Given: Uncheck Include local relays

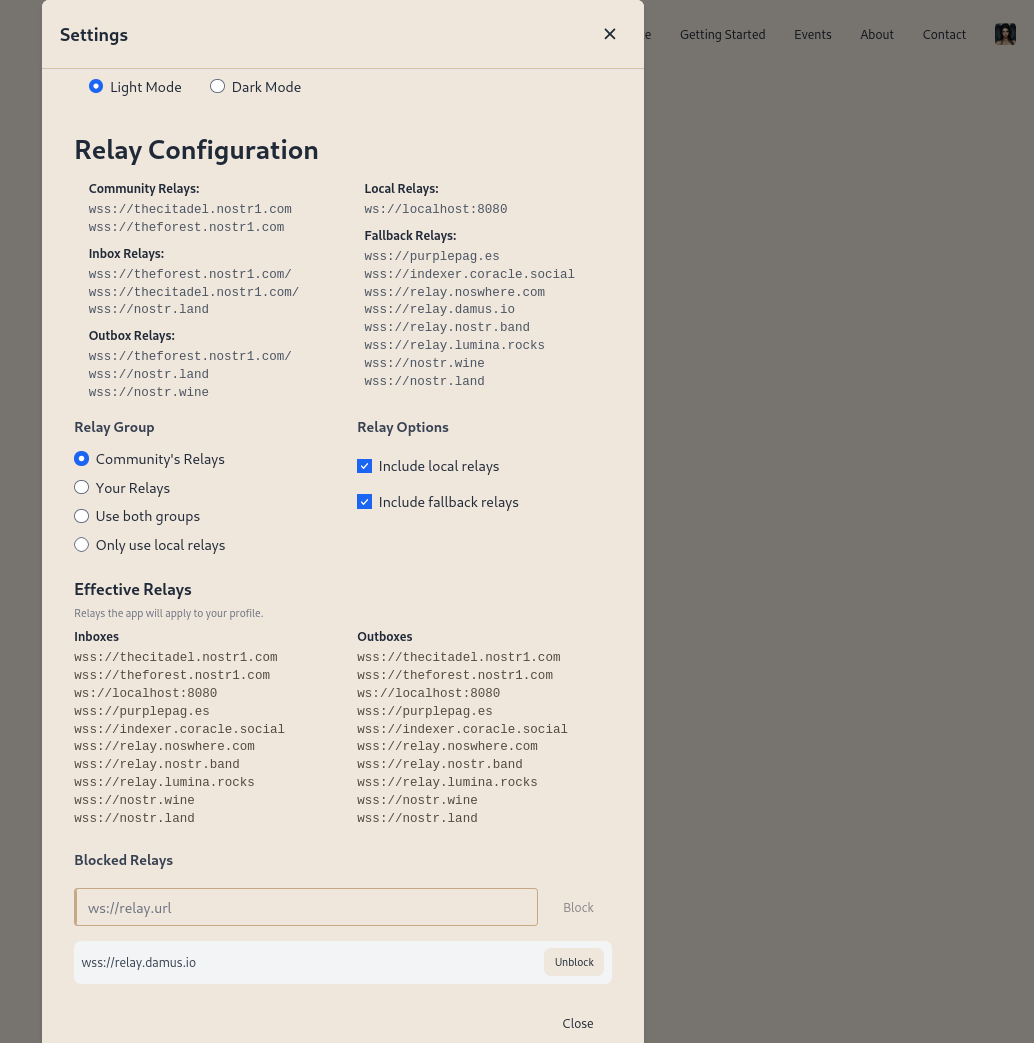Looking at the screenshot, I should tap(365, 466).
